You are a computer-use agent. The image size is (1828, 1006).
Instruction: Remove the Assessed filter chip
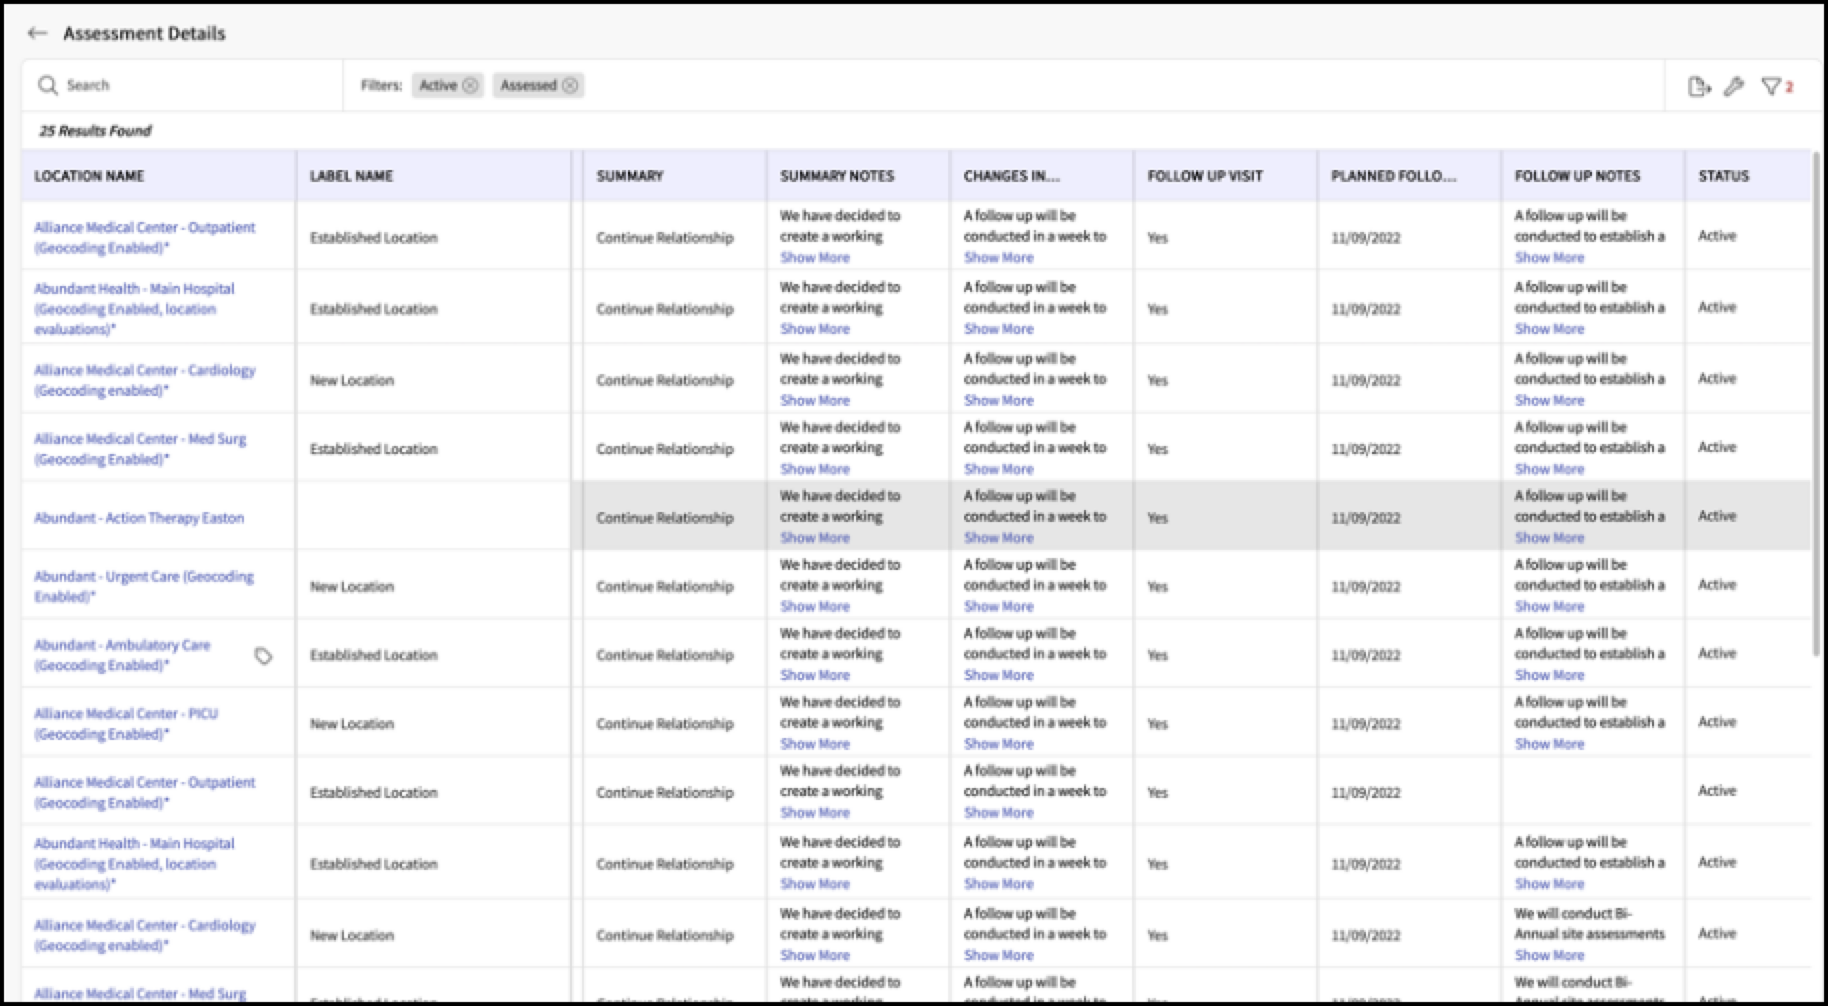pyautogui.click(x=570, y=85)
